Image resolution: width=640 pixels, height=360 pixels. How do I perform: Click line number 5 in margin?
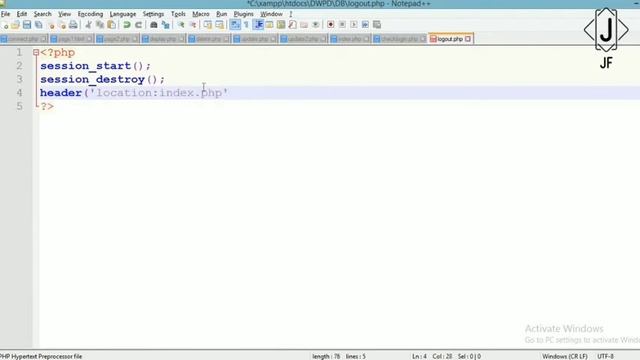pyautogui.click(x=19, y=106)
